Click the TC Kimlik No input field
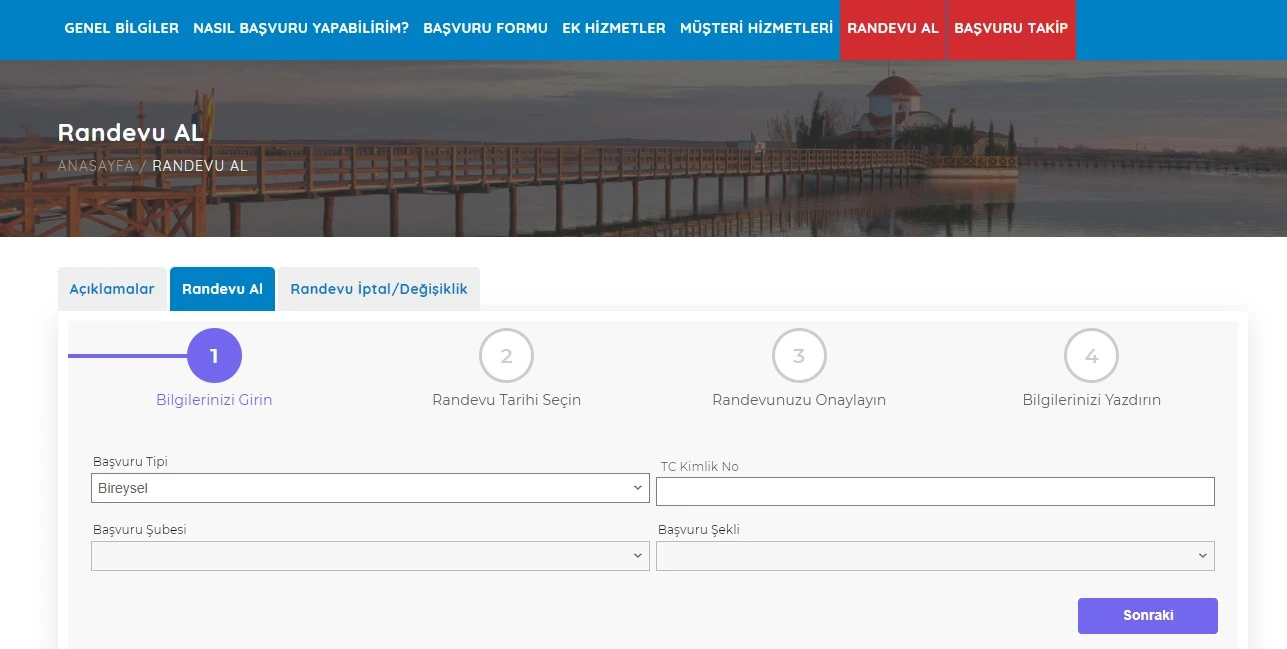1287x649 pixels. [935, 491]
